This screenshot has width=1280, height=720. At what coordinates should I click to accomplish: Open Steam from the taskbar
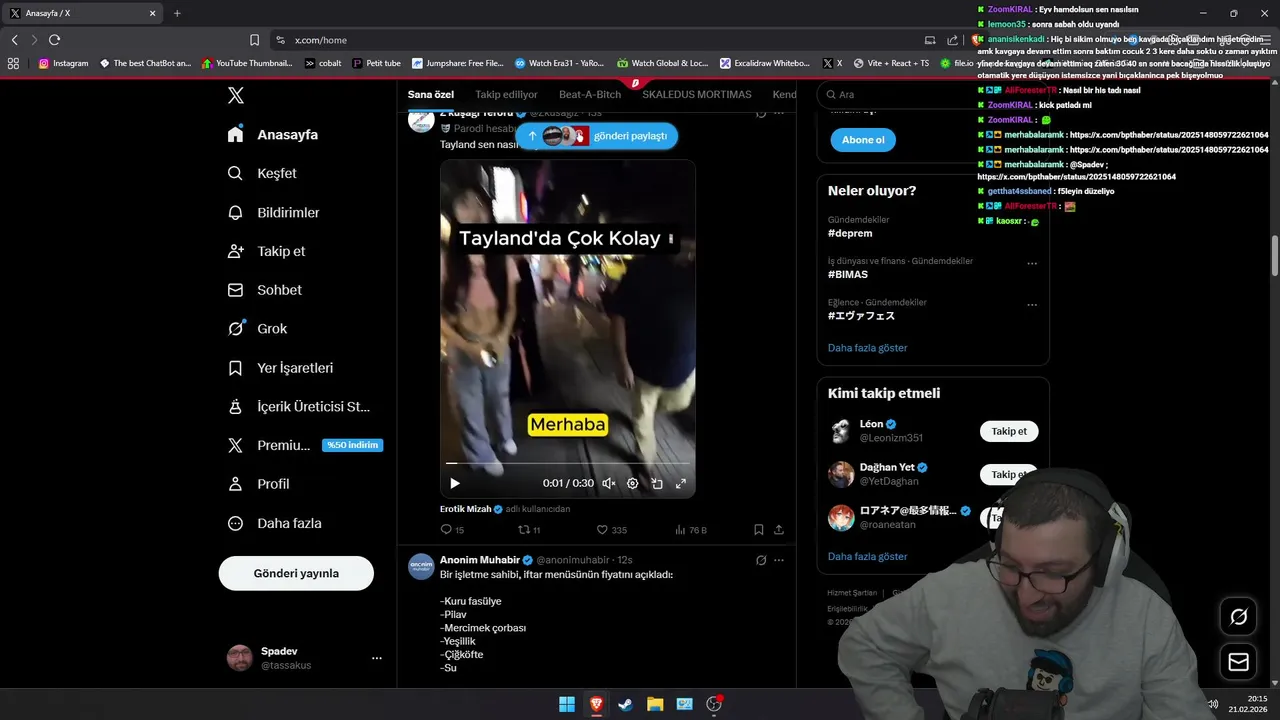click(625, 704)
